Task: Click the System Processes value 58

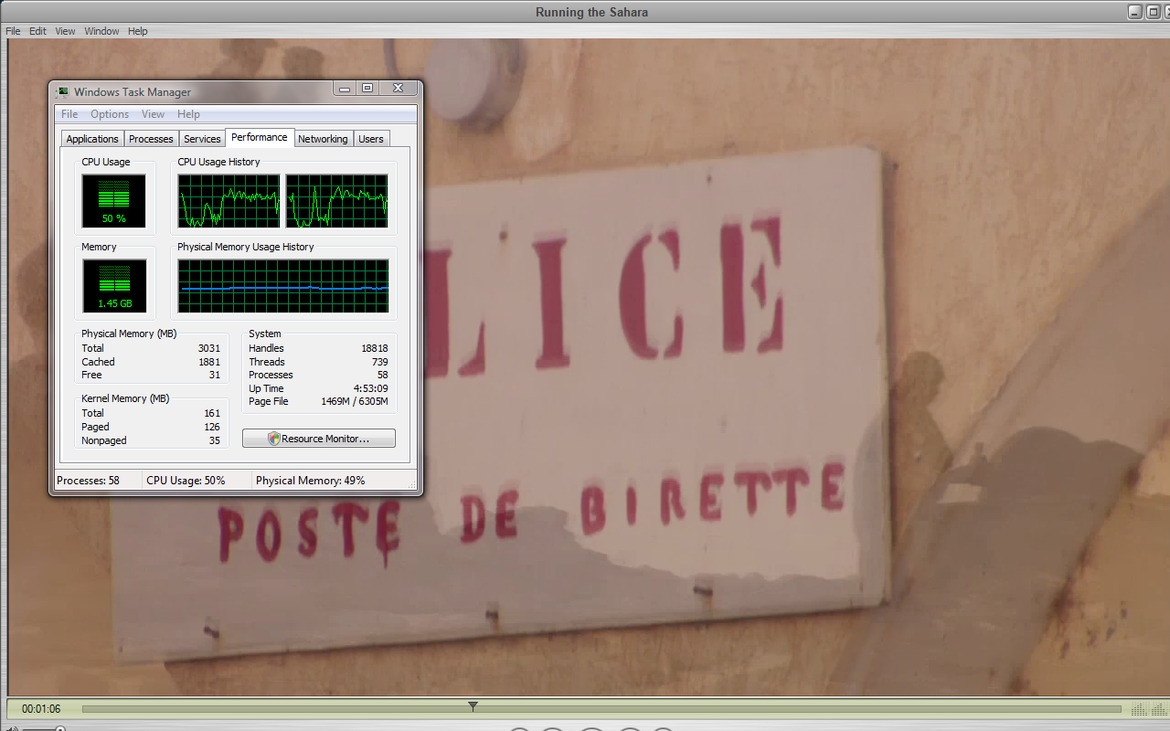Action: pos(383,375)
